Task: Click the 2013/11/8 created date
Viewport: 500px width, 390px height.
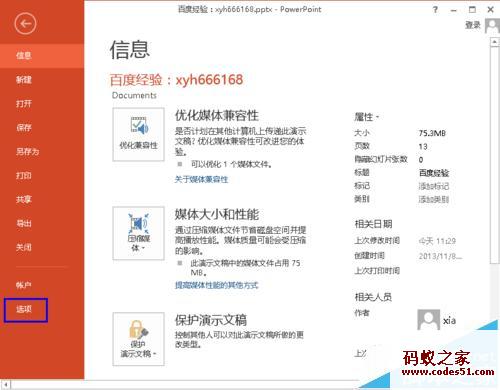Action: point(440,256)
